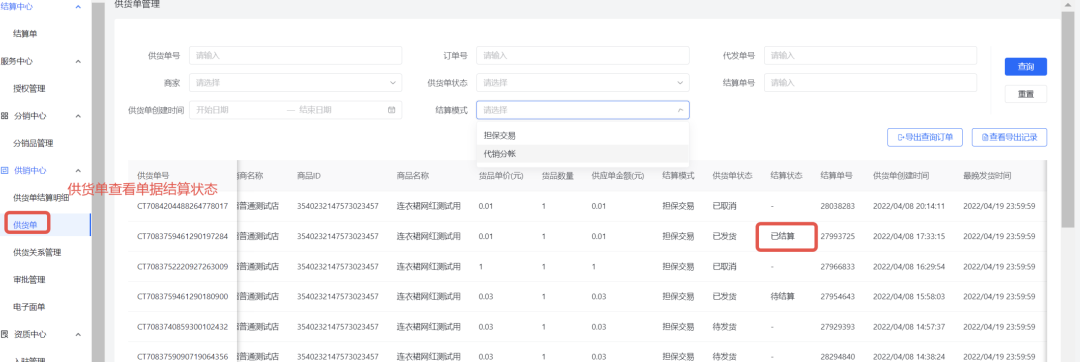Select 供货单 in the sidebar
Screen dimensions: 1080x362
25,224
